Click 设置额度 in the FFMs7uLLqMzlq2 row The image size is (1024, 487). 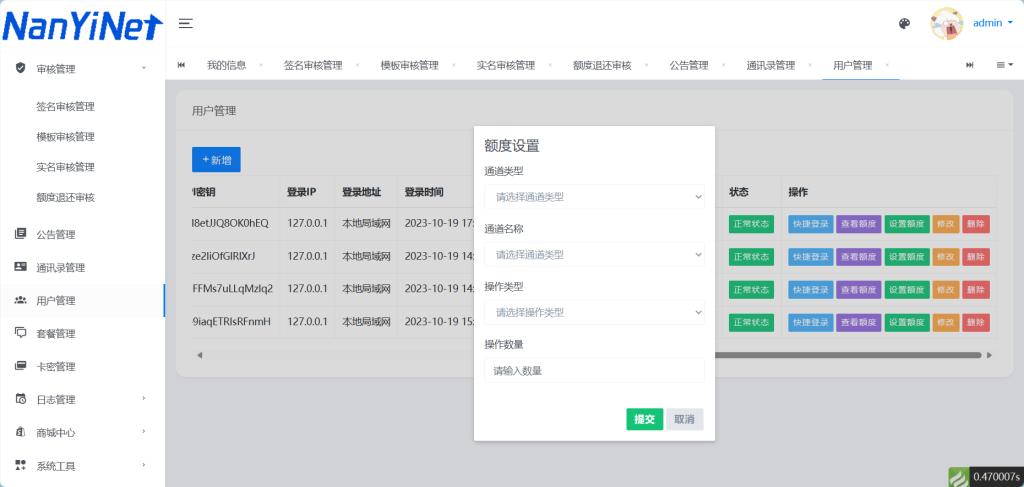907,289
